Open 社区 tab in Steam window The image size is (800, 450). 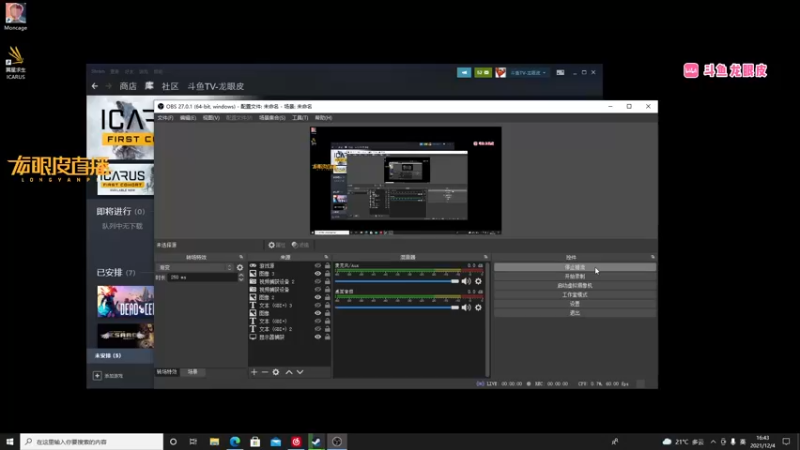(x=170, y=86)
